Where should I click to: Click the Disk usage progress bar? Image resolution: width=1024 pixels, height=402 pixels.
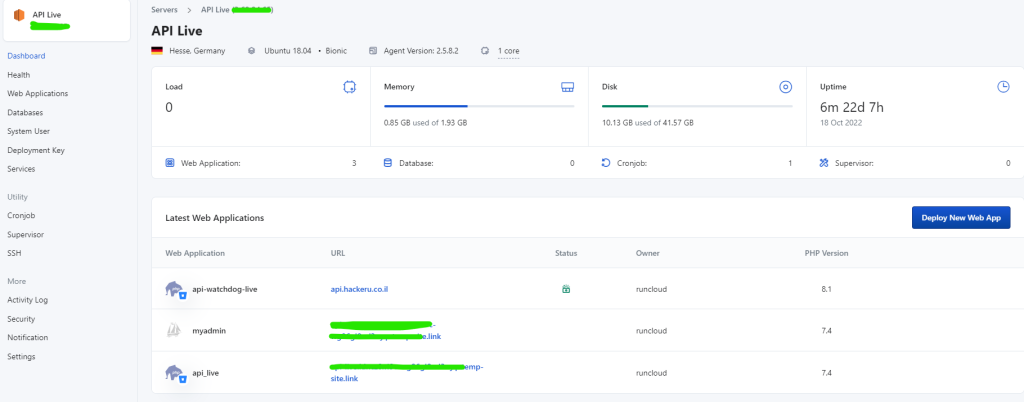tap(697, 105)
